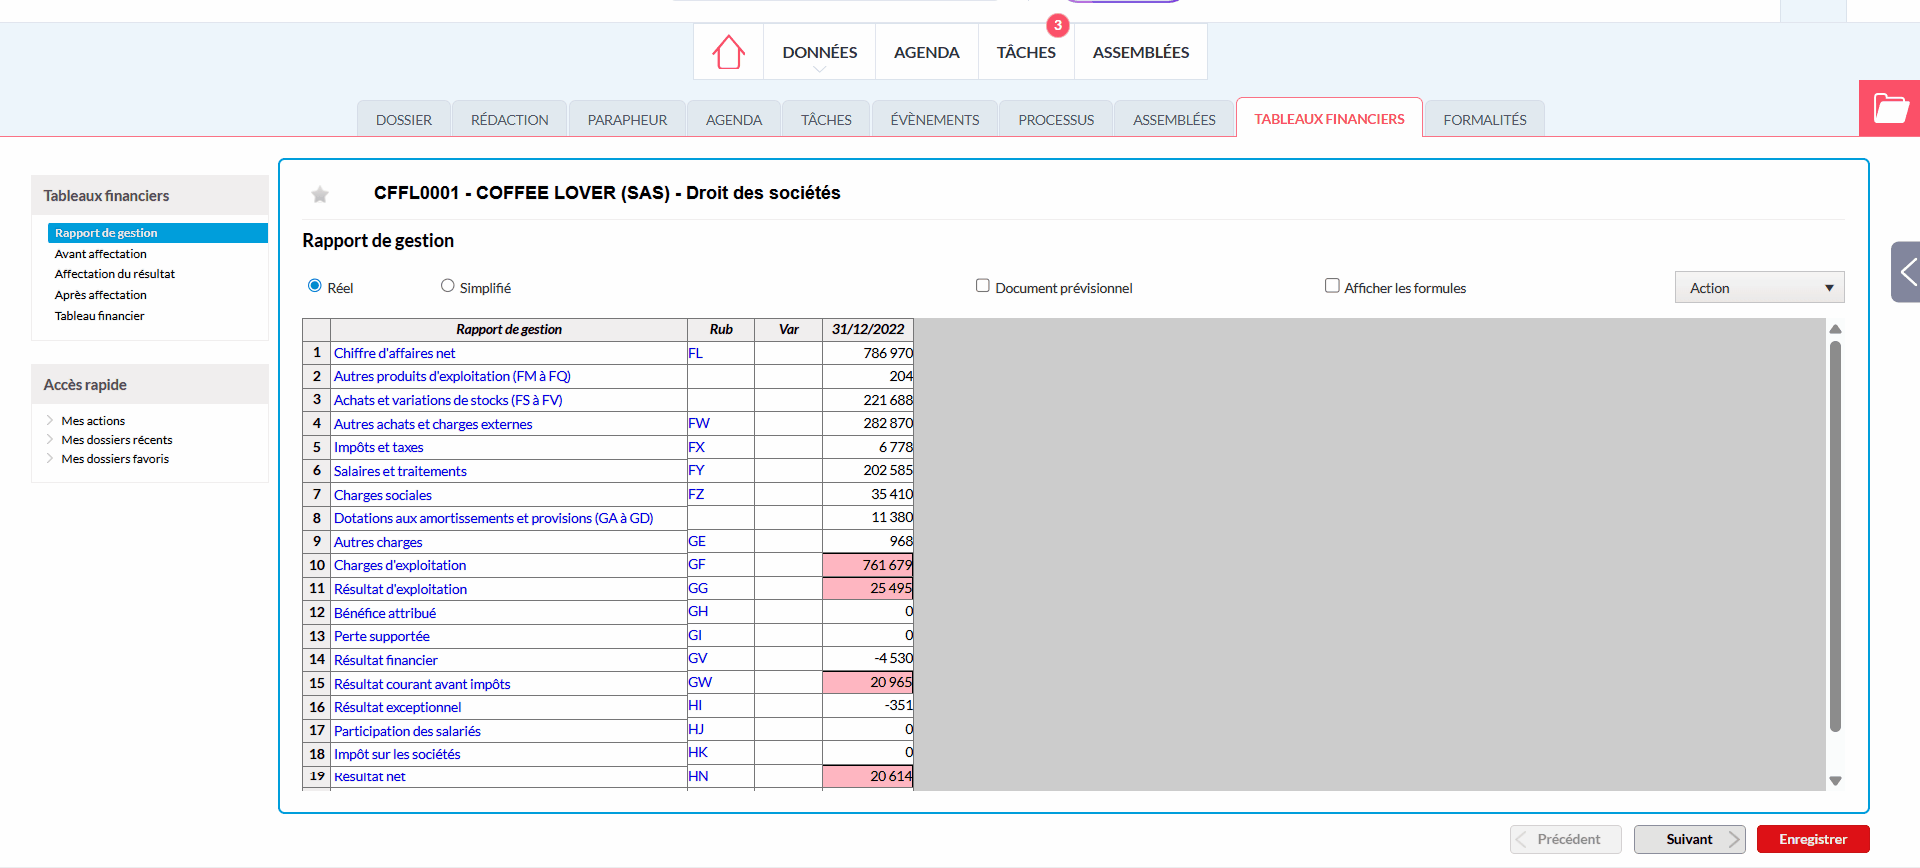Click the Charges sociales row label
The height and width of the screenshot is (868, 1920).
[x=383, y=495]
